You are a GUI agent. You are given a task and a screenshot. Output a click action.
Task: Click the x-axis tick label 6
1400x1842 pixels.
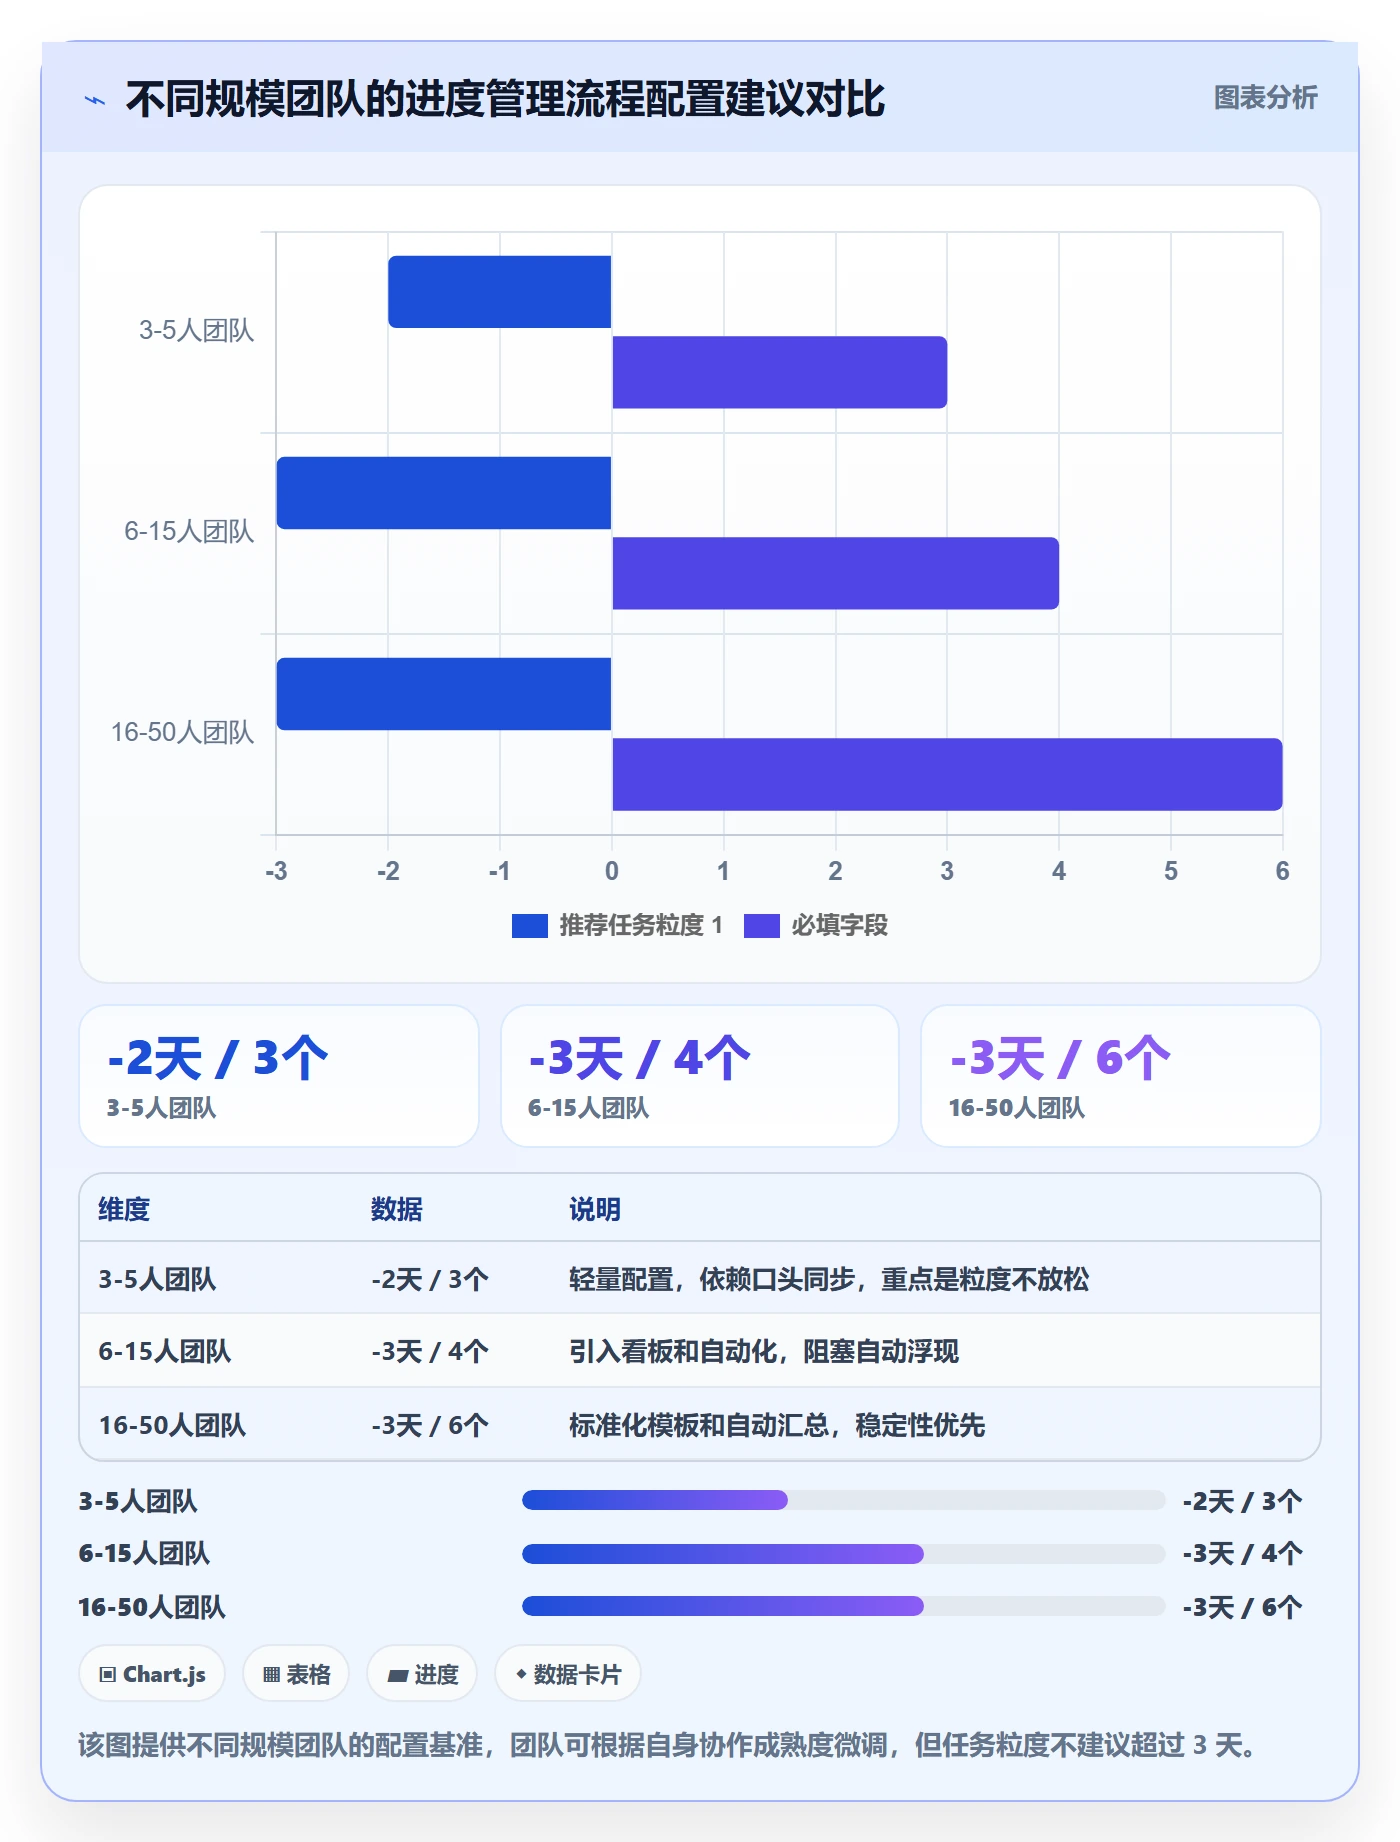coord(1282,871)
